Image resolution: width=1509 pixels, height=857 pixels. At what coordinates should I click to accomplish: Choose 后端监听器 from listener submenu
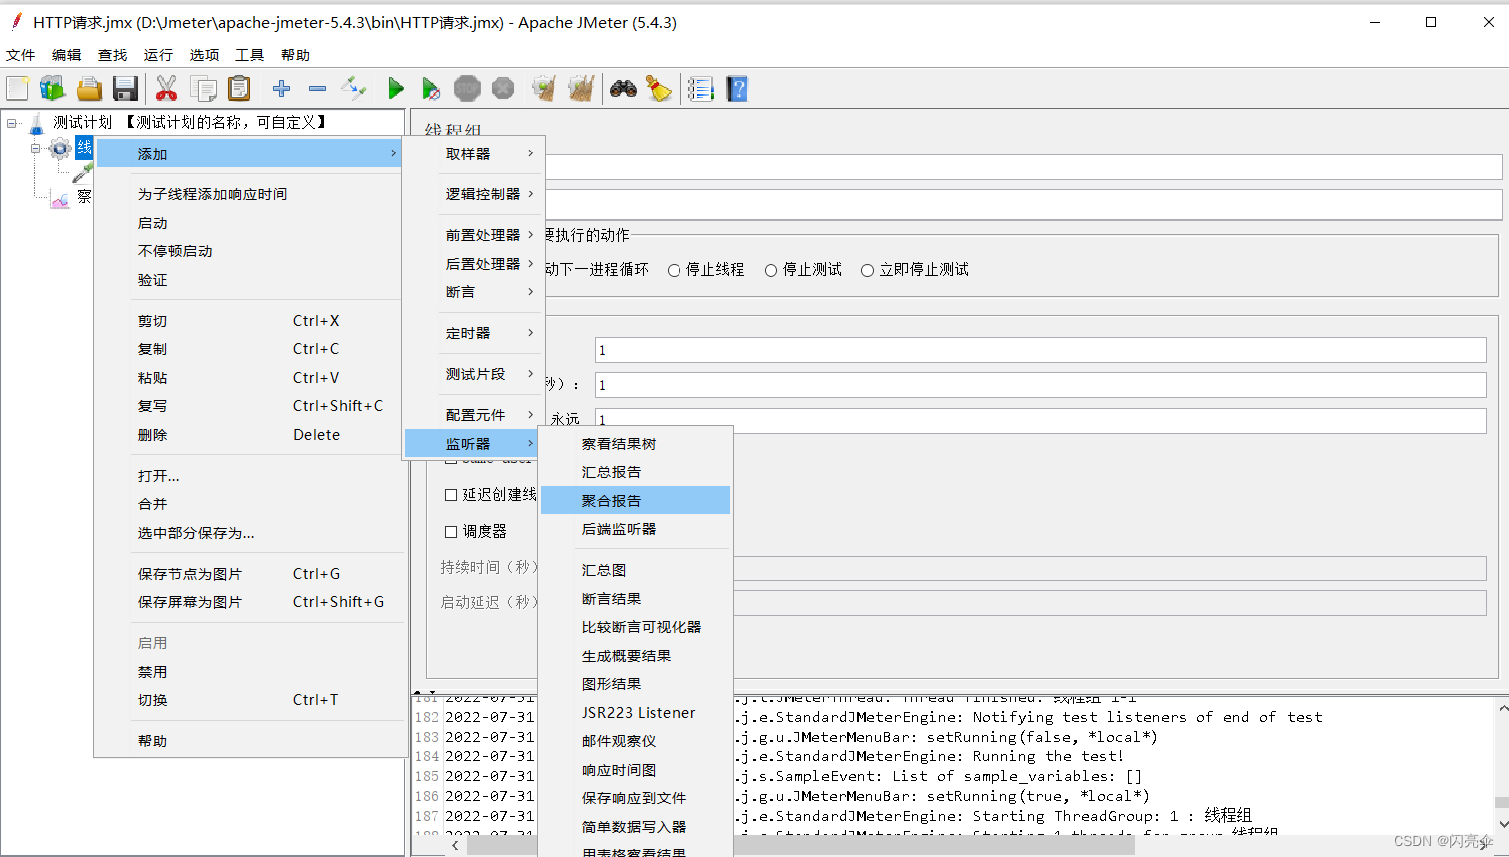(x=635, y=529)
